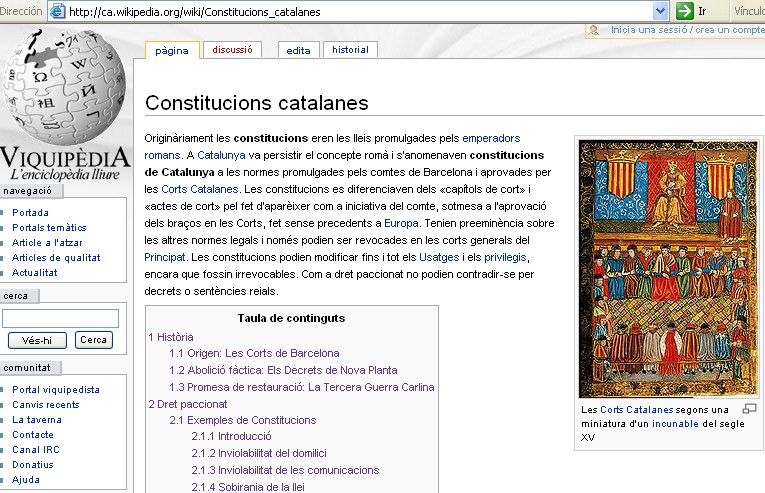The image size is (765, 493).
Task: Follow the Corts Catalanes link in the paragraph
Action: click(x=200, y=189)
